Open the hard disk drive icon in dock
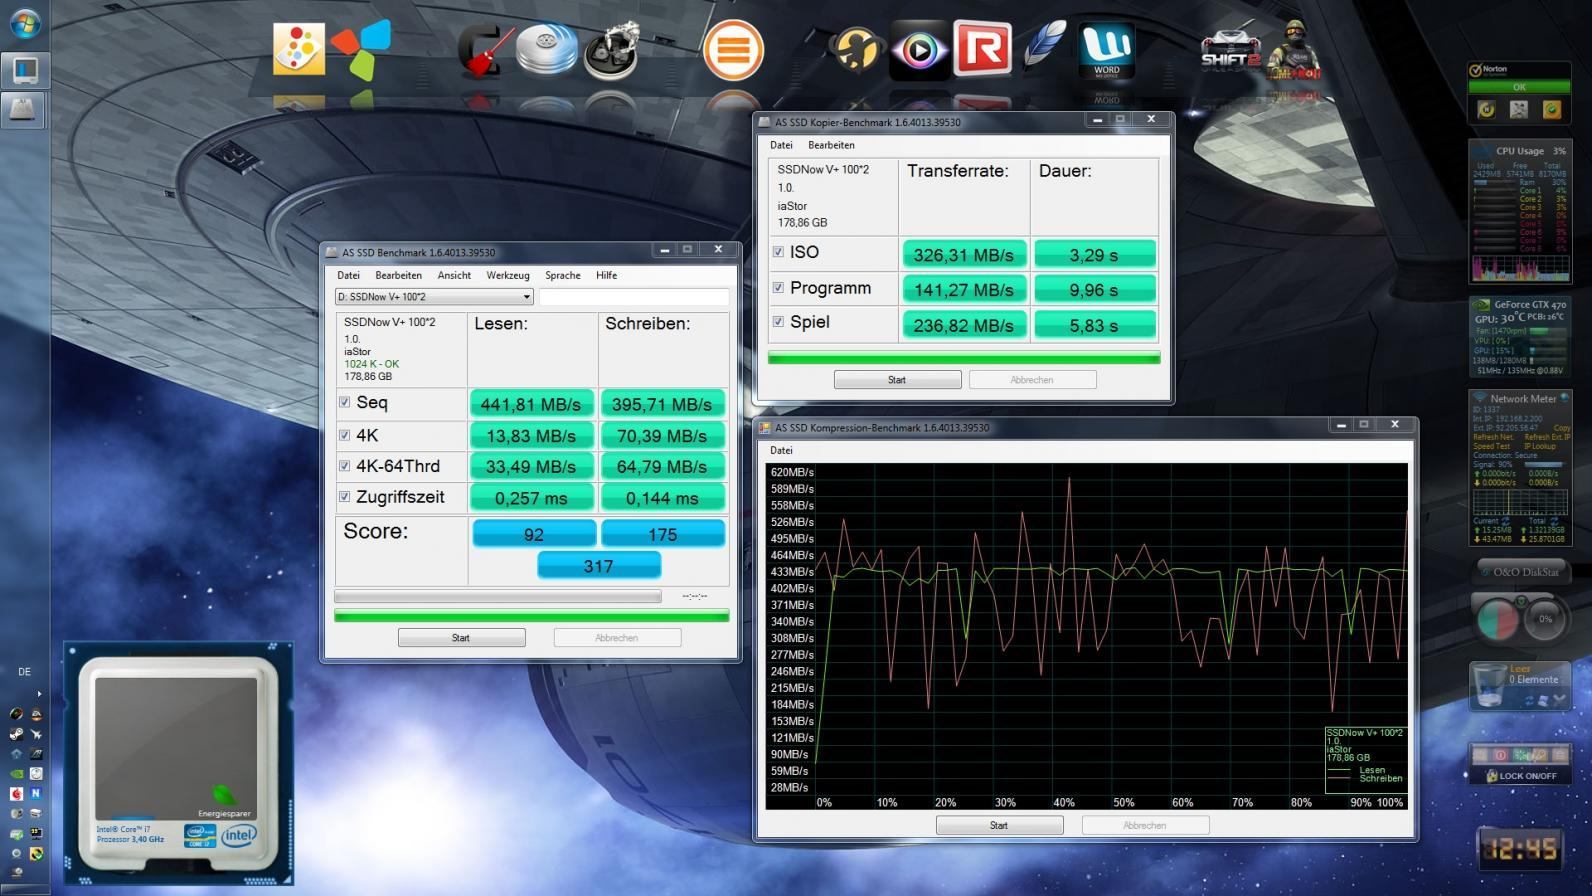This screenshot has width=1592, height=896. click(x=547, y=49)
